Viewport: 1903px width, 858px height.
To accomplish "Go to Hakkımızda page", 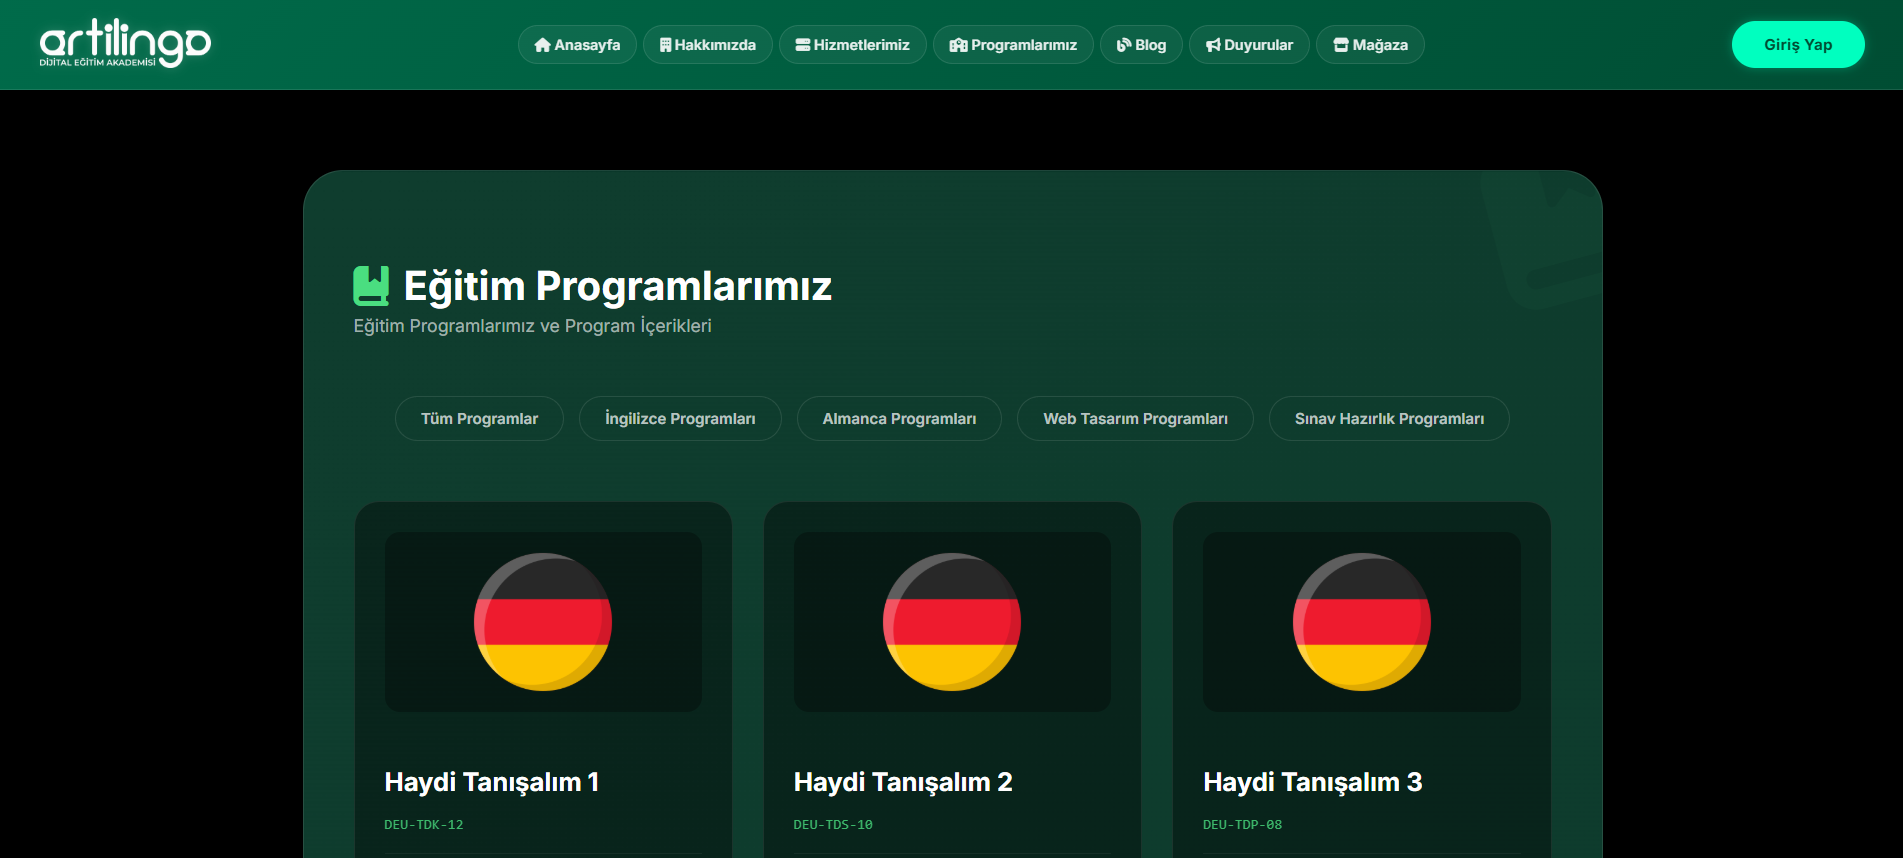I will tap(708, 45).
